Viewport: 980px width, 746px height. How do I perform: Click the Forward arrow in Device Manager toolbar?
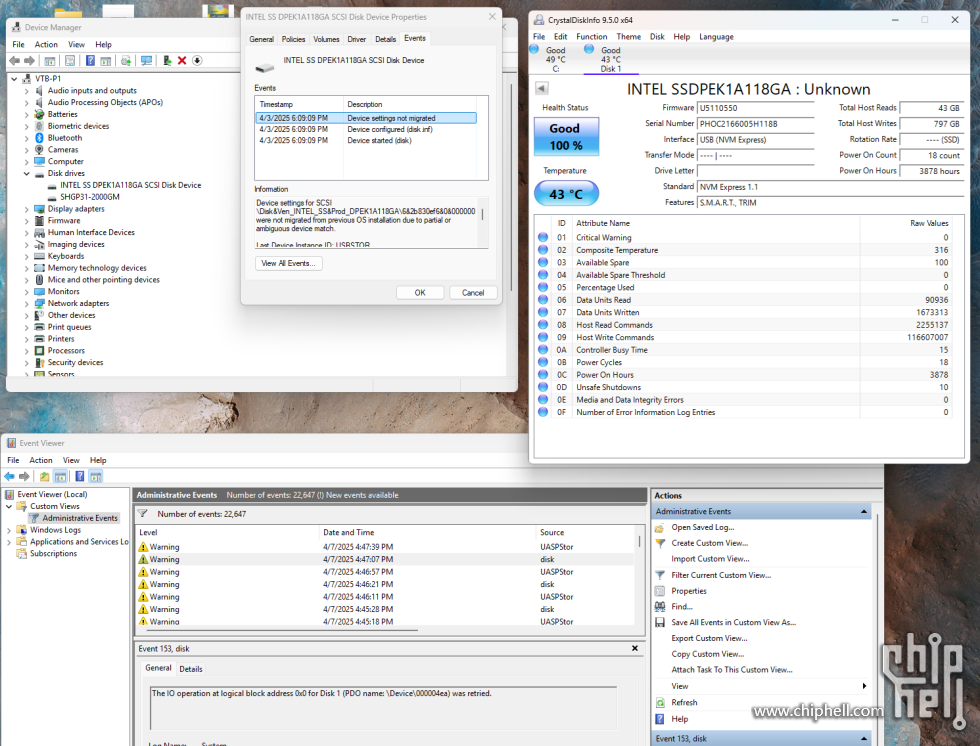tap(29, 61)
